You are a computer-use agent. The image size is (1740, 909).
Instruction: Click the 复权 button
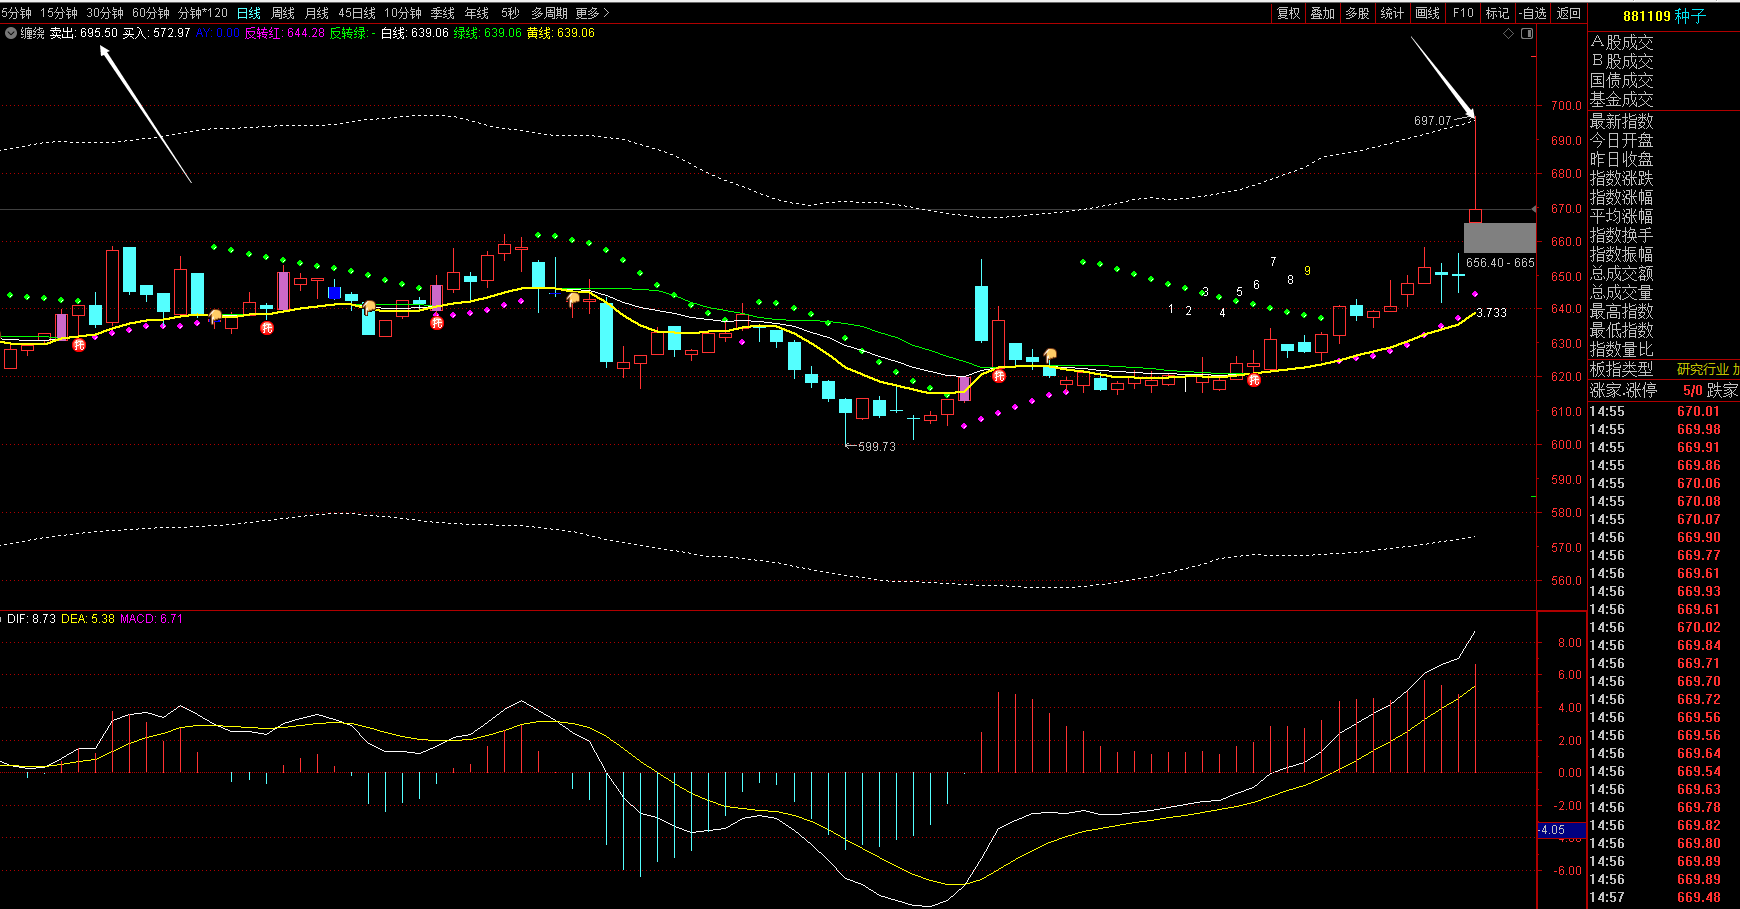(x=1288, y=13)
